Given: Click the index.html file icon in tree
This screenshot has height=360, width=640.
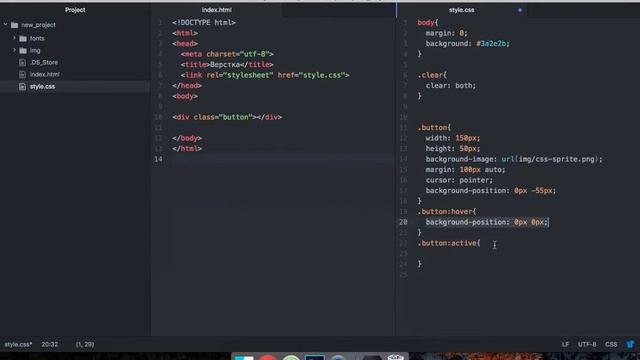Looking at the screenshot, I should (22, 74).
